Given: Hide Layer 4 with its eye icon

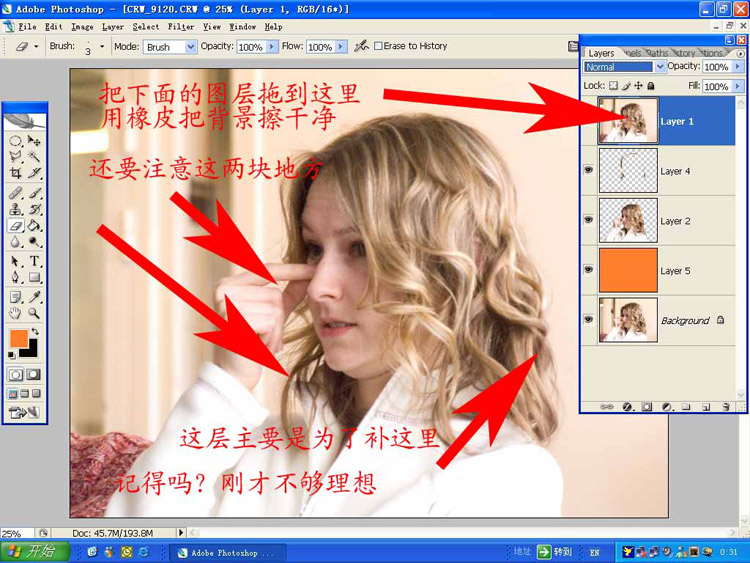Looking at the screenshot, I should point(589,170).
